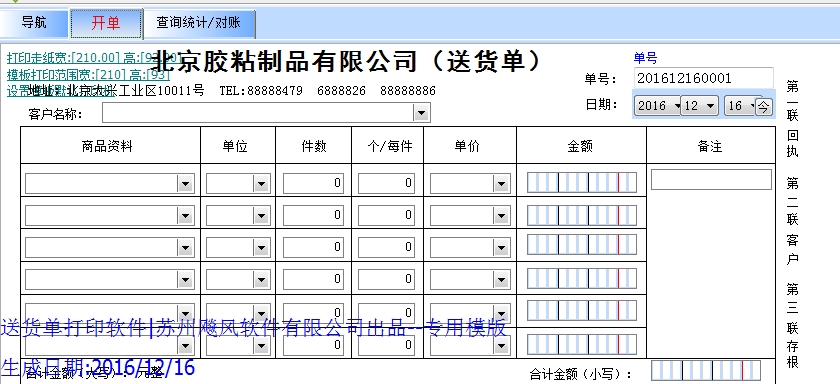This screenshot has width=840, height=384.
Task: Open the fourth row 单价 price dropdown
Action: tap(501, 279)
